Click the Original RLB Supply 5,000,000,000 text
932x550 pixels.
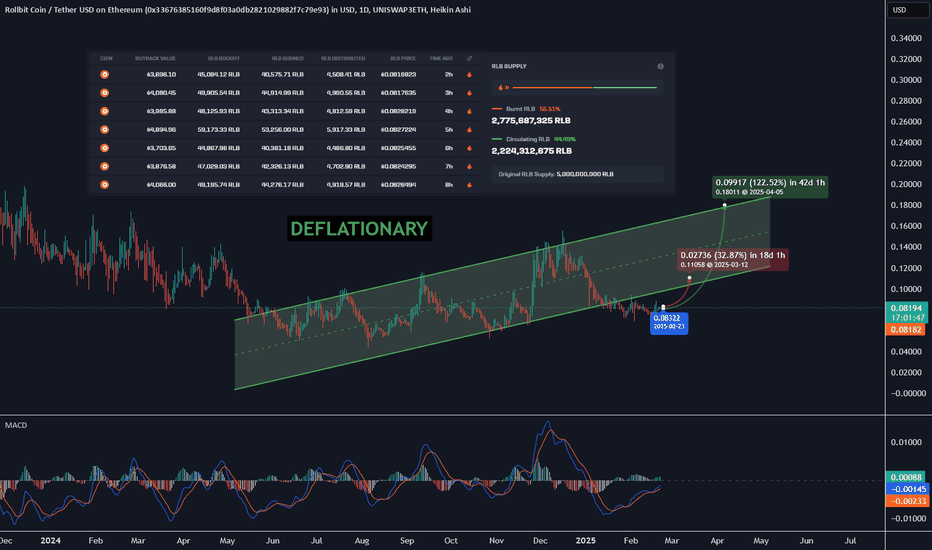pos(556,174)
